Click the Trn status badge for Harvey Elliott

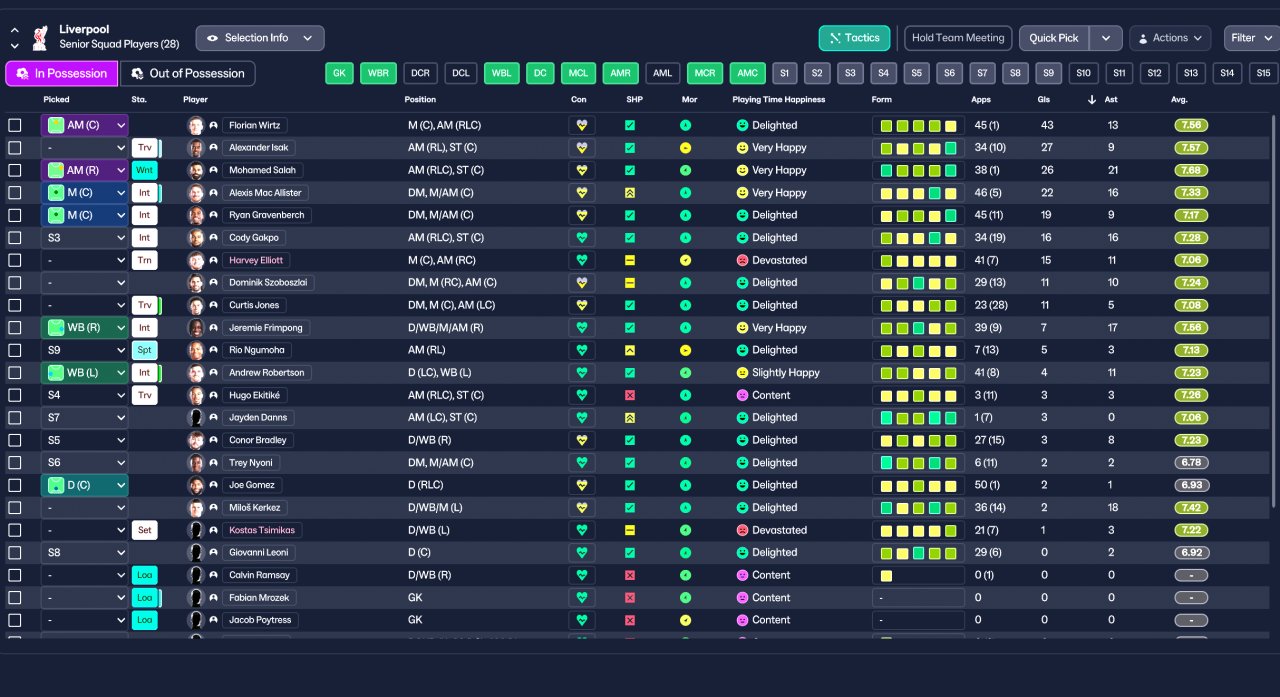145,261
